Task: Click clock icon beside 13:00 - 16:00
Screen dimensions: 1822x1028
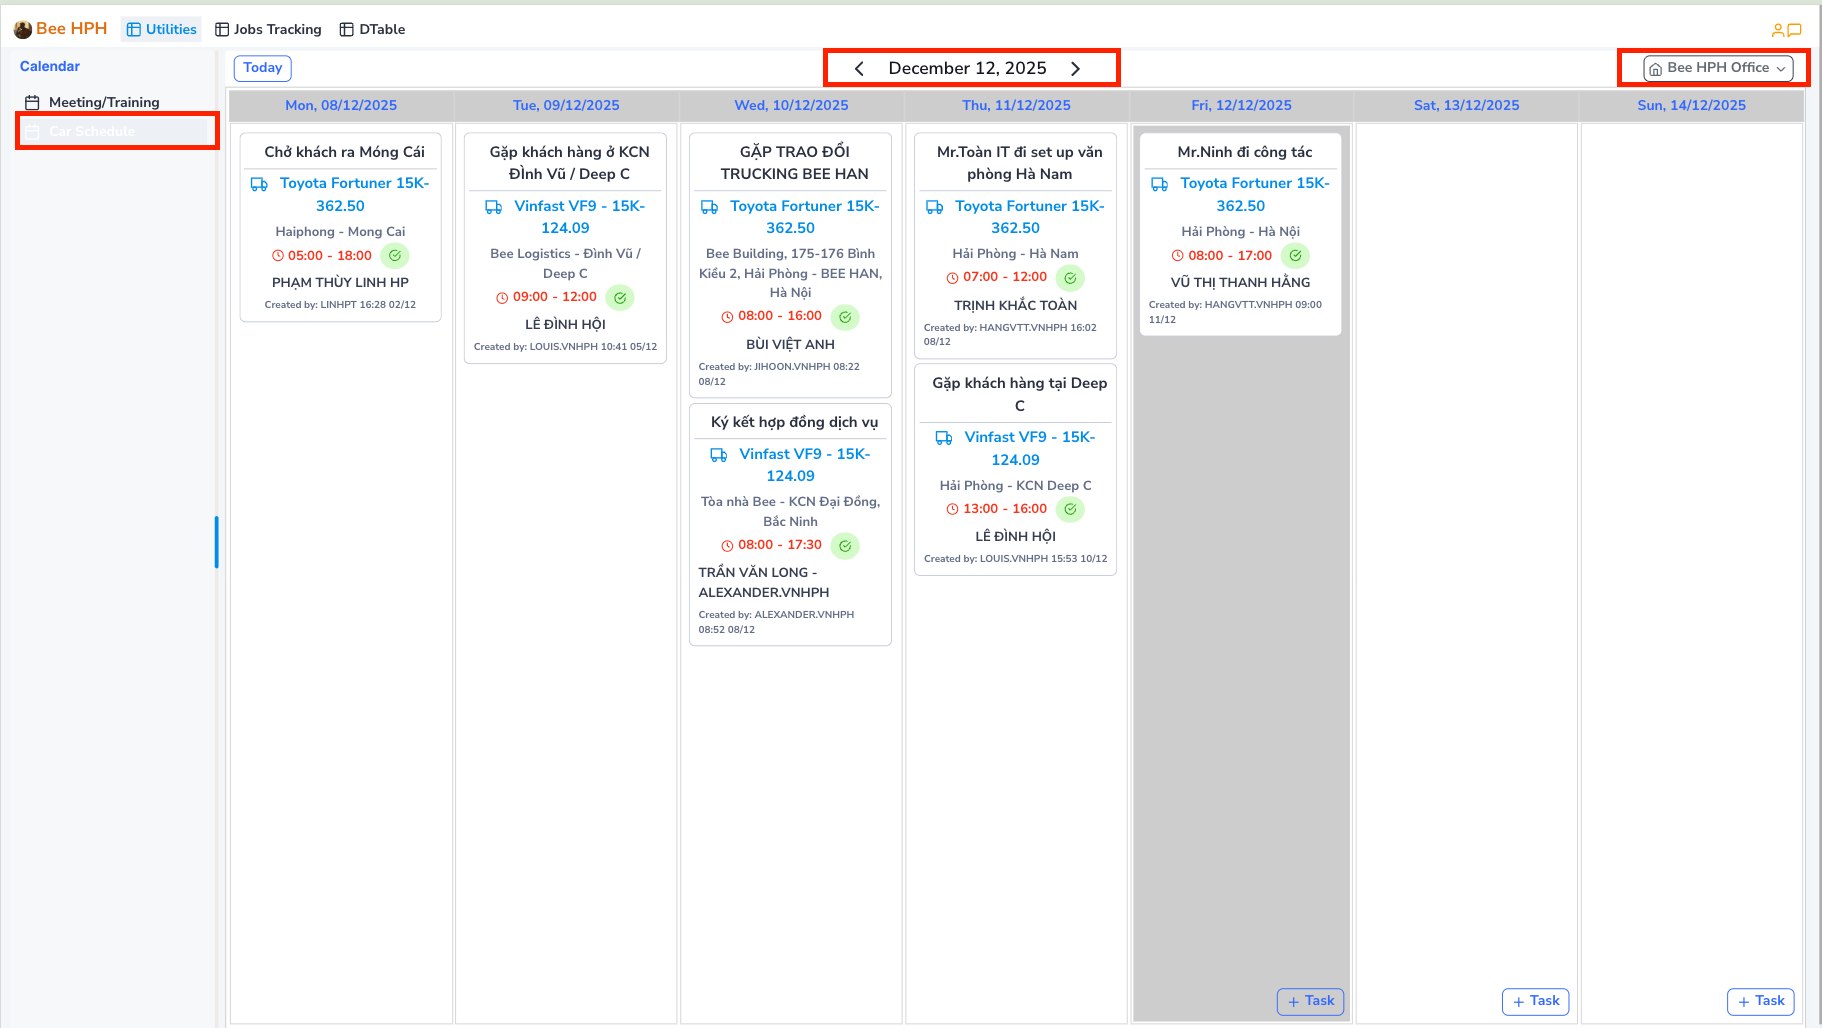Action: click(x=952, y=509)
